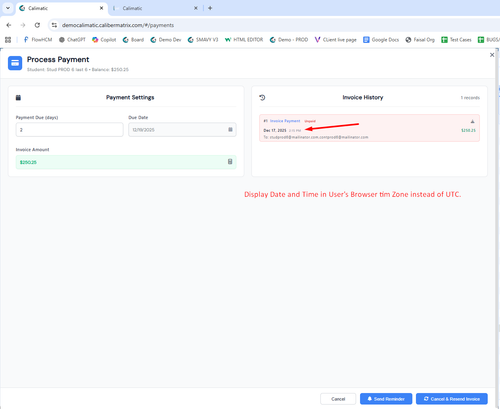Click the Dec 17, 2025 date text
500x409 pixels.
275,130
